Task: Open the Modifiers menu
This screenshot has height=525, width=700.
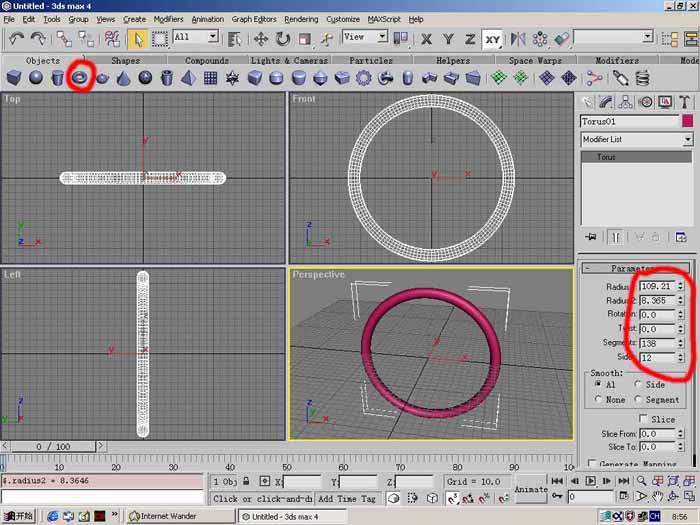Action: [168, 19]
